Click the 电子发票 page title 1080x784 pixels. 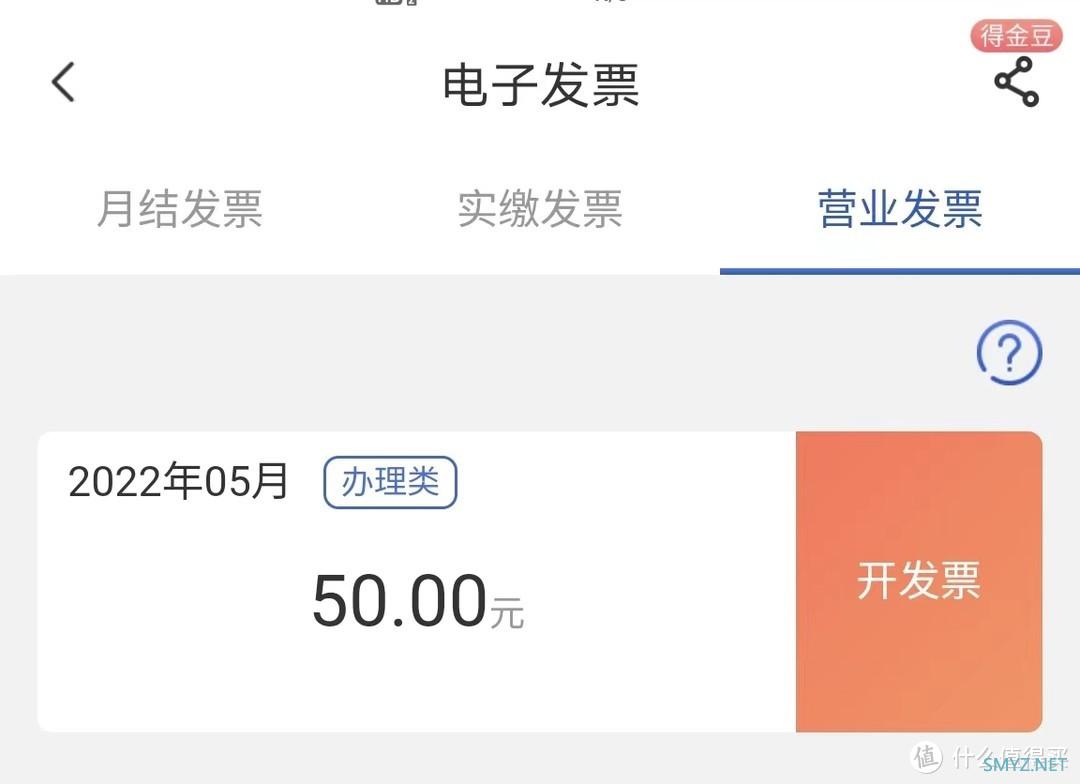tap(541, 85)
